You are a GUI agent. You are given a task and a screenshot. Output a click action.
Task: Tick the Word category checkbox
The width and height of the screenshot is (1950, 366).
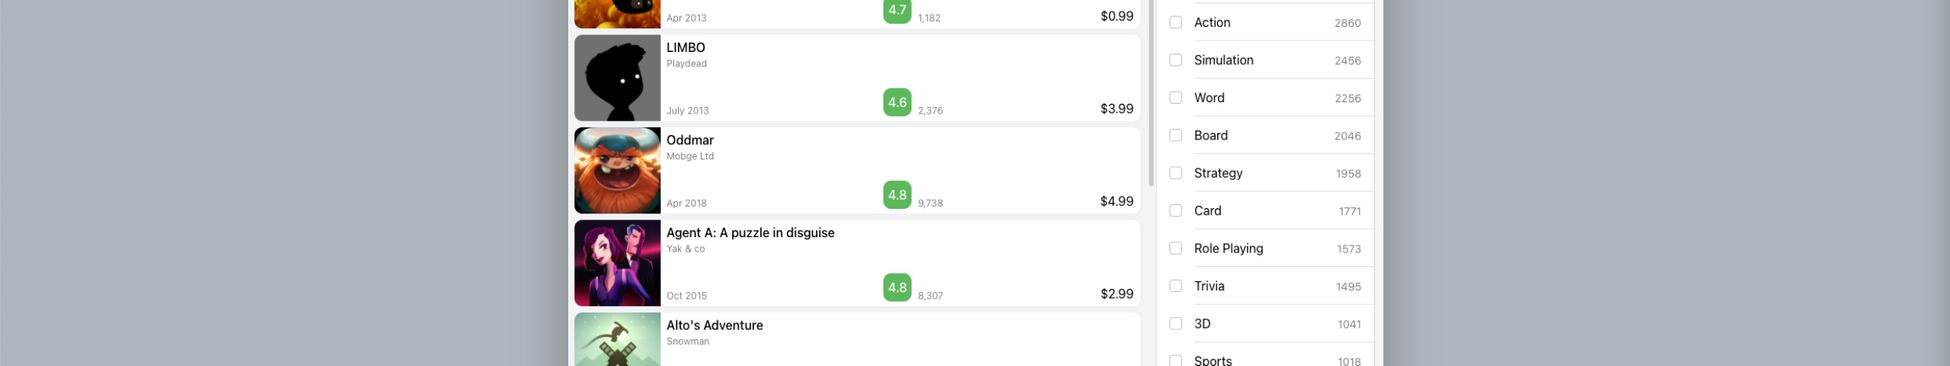pyautogui.click(x=1175, y=98)
